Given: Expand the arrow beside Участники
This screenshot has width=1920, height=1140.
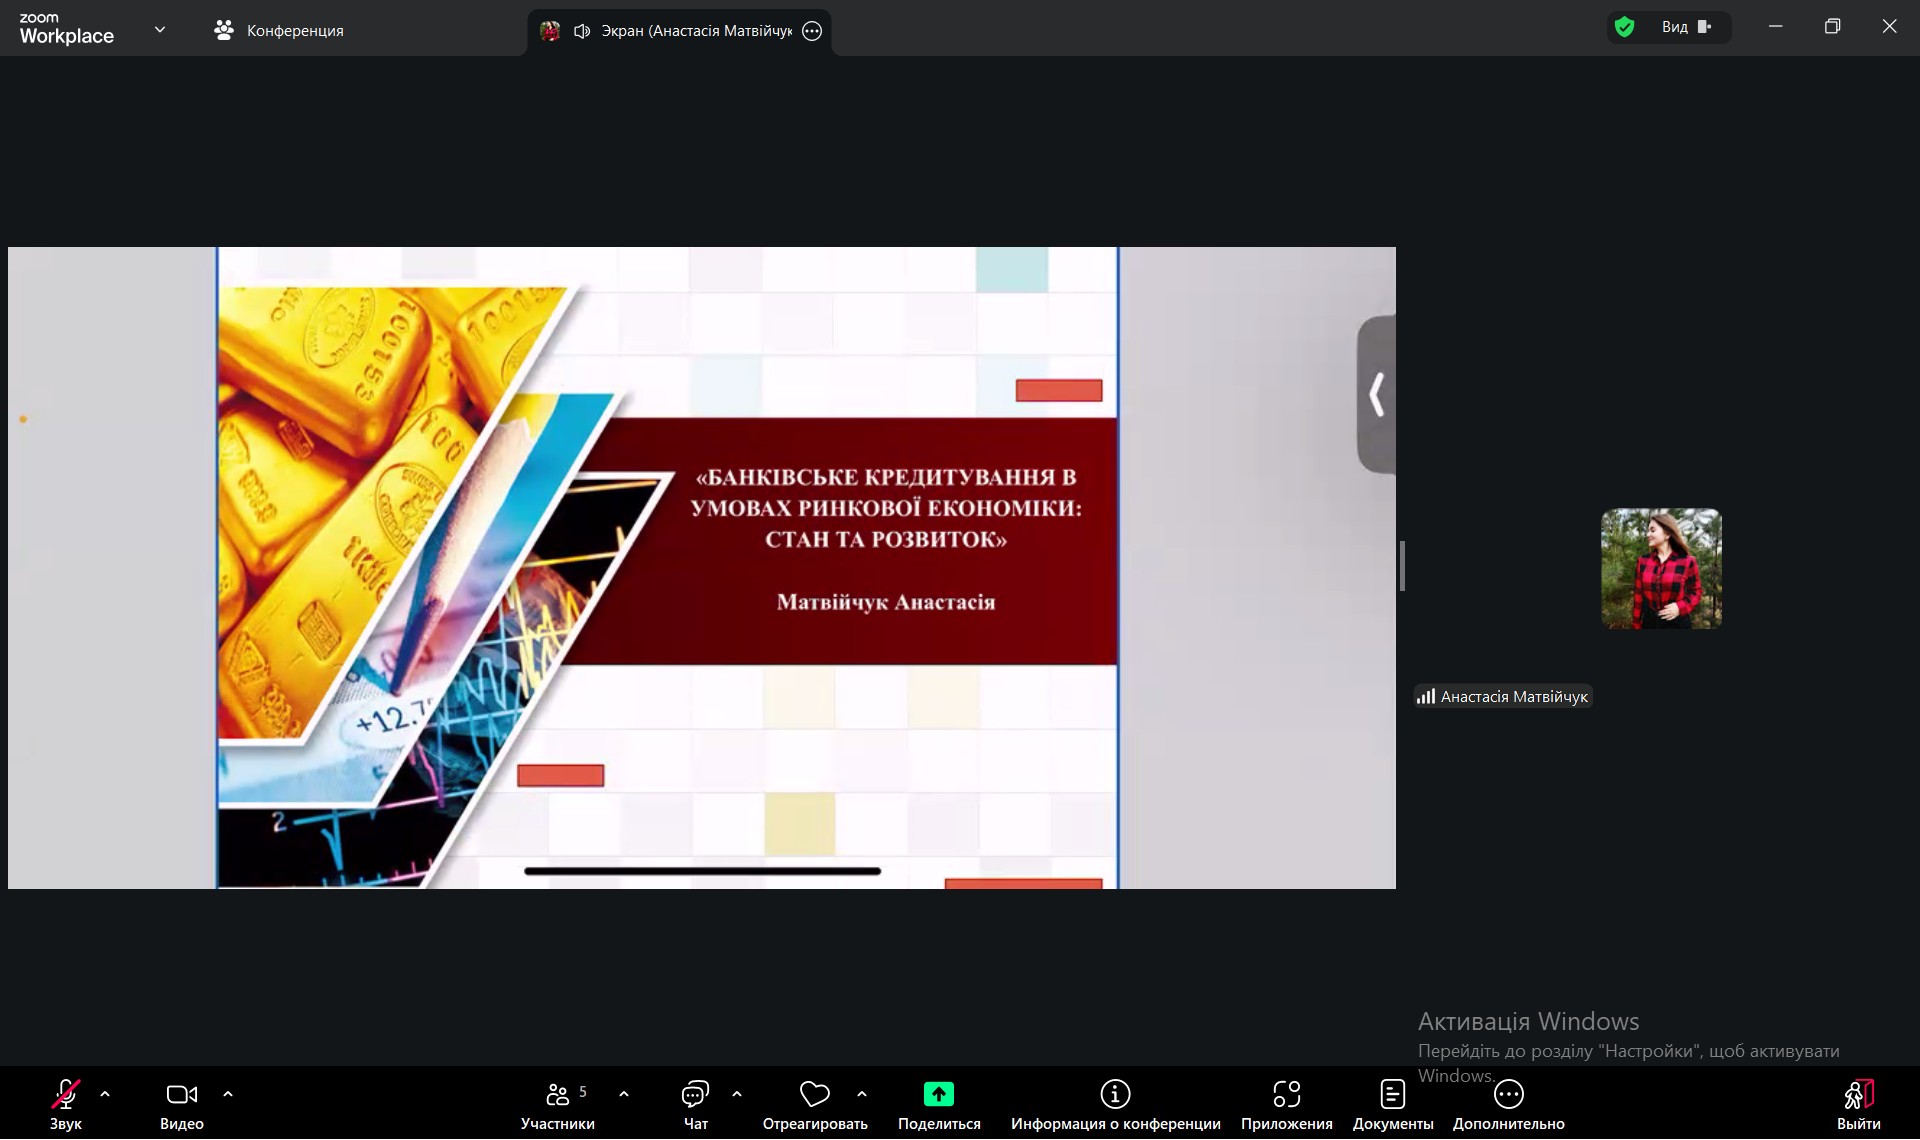Looking at the screenshot, I should click(x=624, y=1094).
